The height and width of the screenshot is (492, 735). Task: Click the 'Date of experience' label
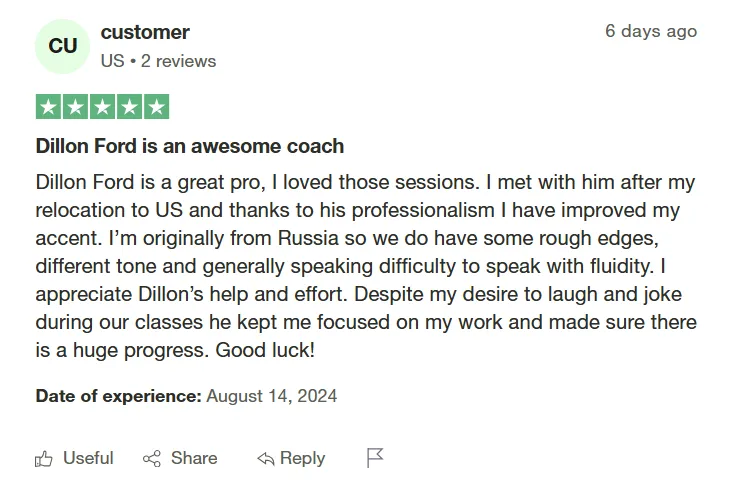point(119,396)
